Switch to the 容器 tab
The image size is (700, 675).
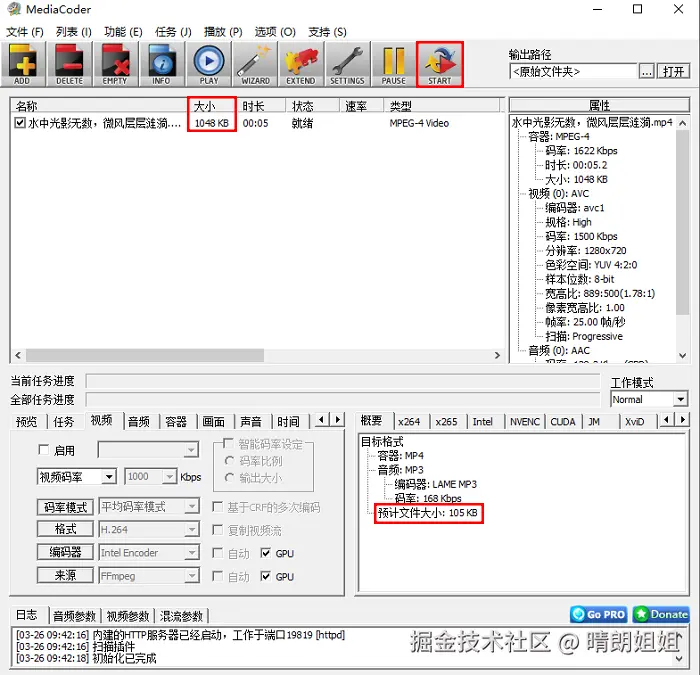pos(176,421)
